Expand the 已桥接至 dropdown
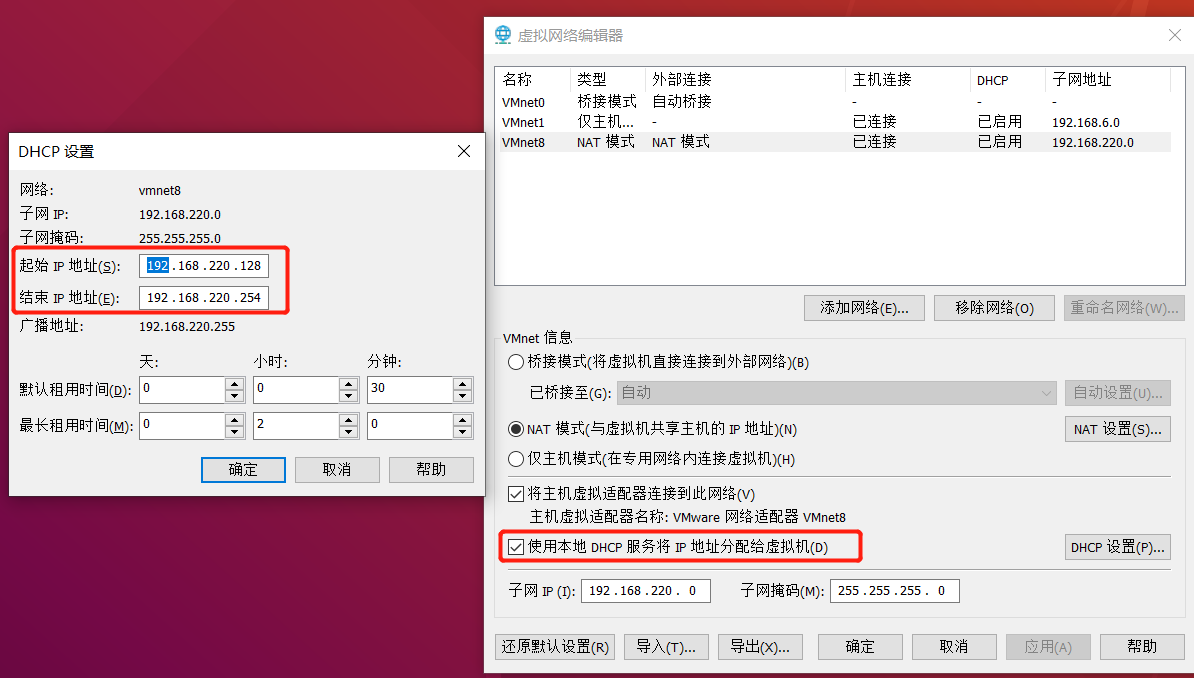1194x678 pixels. (x=836, y=393)
